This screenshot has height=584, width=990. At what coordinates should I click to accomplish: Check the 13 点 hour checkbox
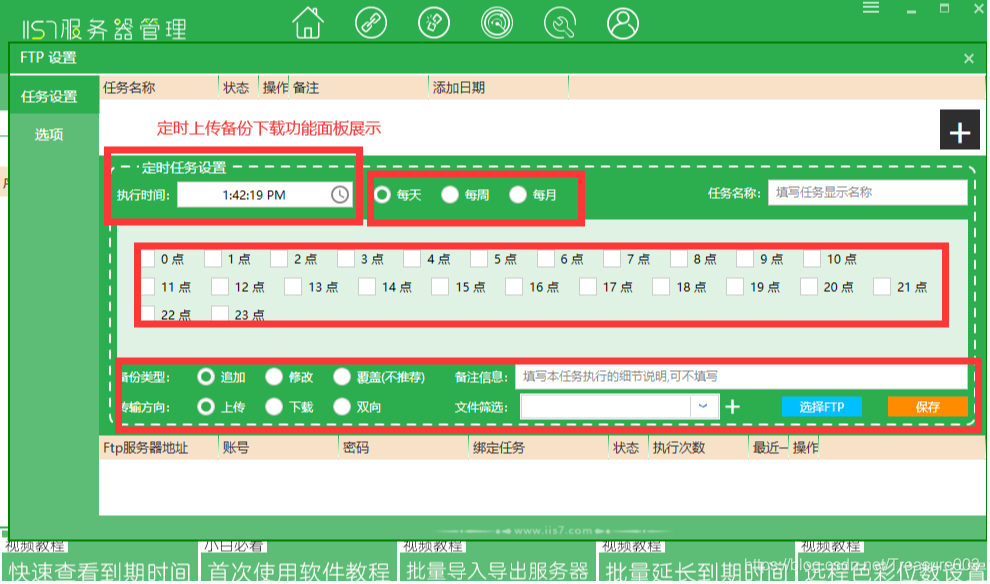(293, 287)
